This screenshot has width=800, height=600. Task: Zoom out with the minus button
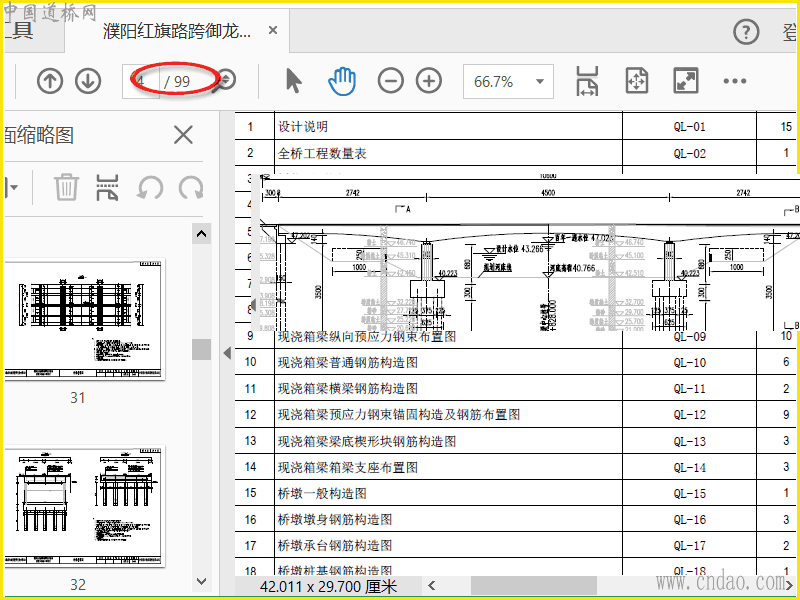click(391, 81)
